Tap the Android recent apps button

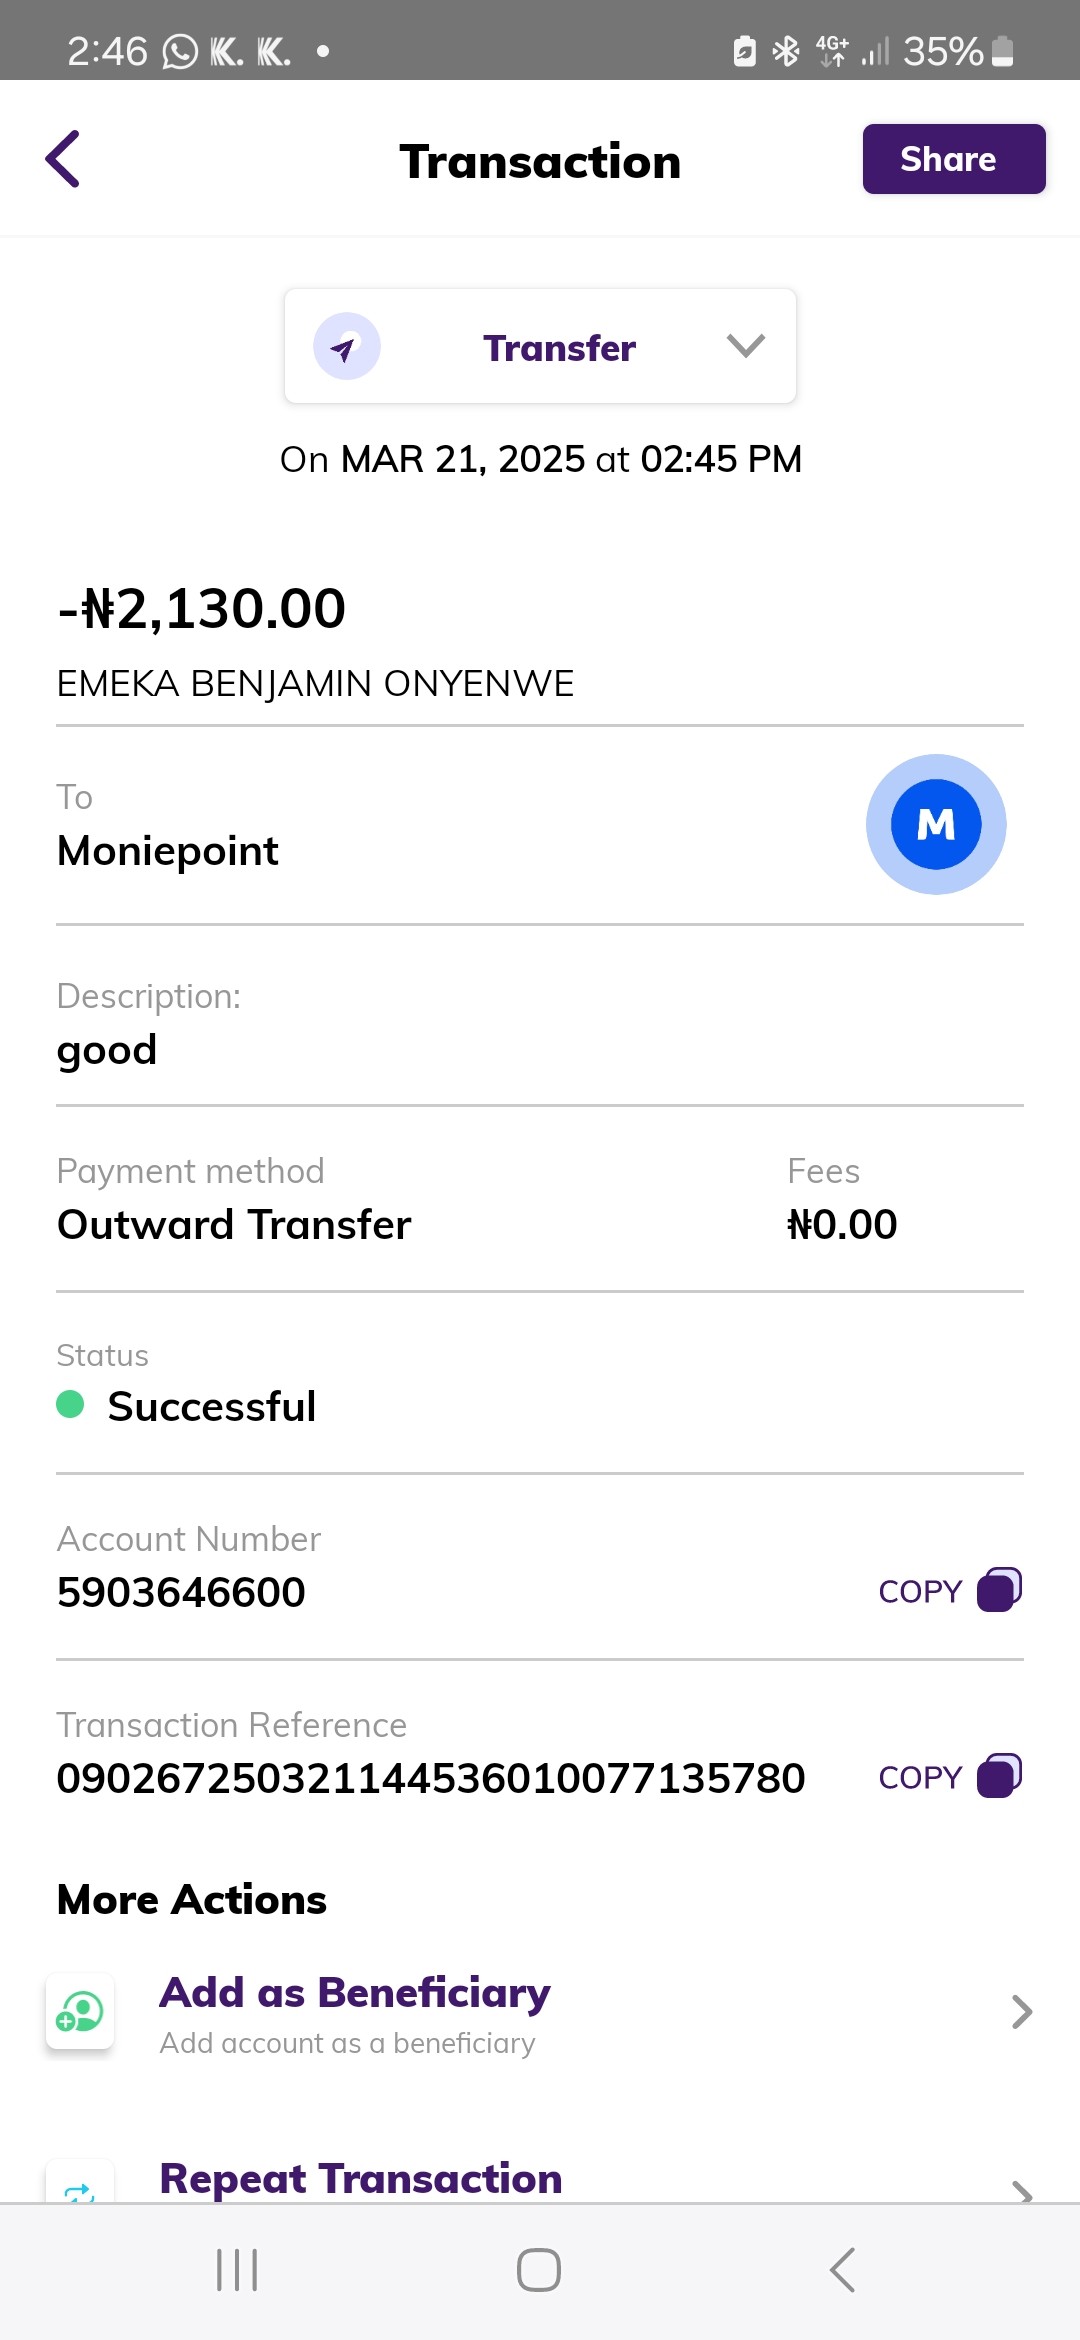pos(237,2270)
